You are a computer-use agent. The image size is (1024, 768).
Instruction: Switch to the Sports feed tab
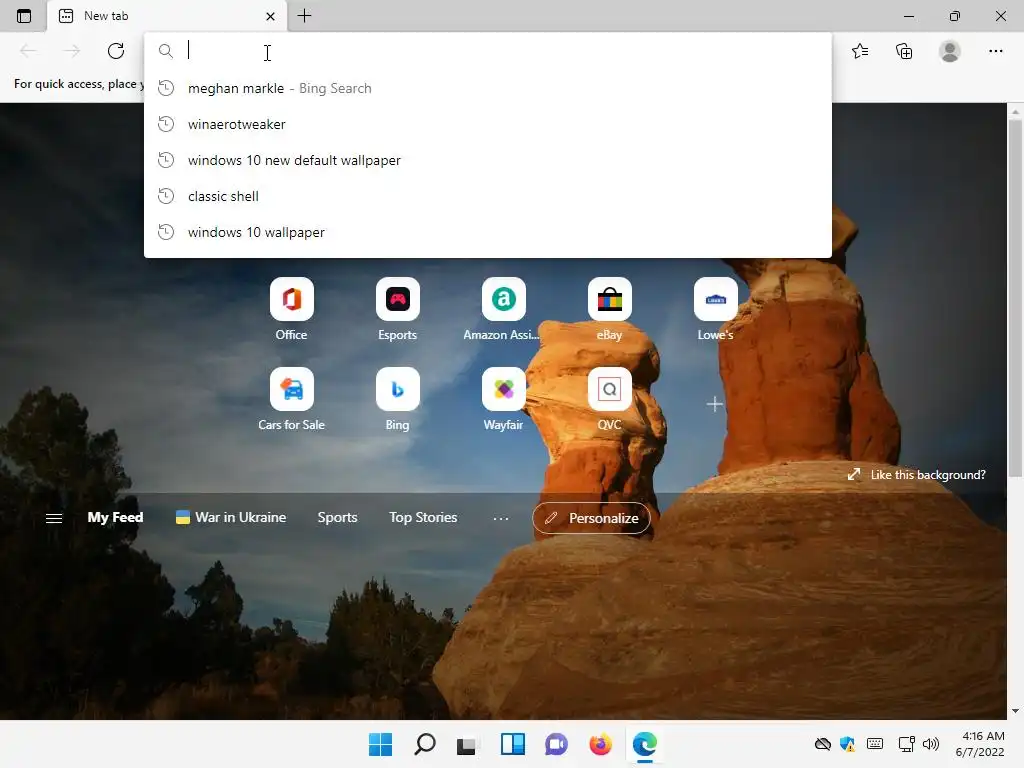point(337,517)
